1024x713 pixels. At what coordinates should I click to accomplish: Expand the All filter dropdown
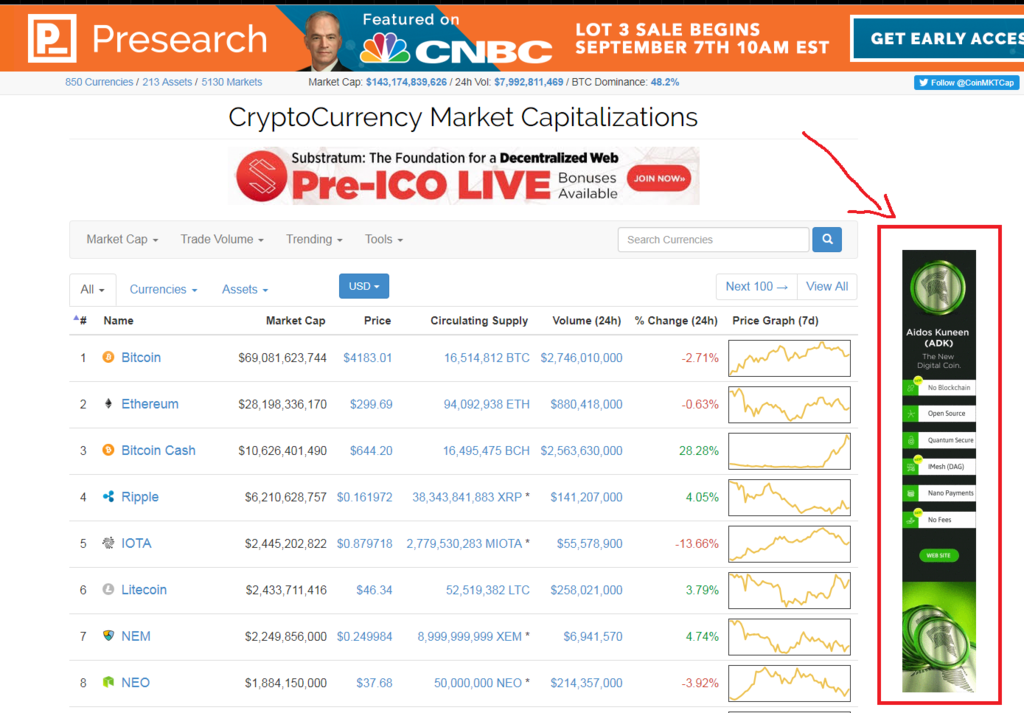[93, 289]
